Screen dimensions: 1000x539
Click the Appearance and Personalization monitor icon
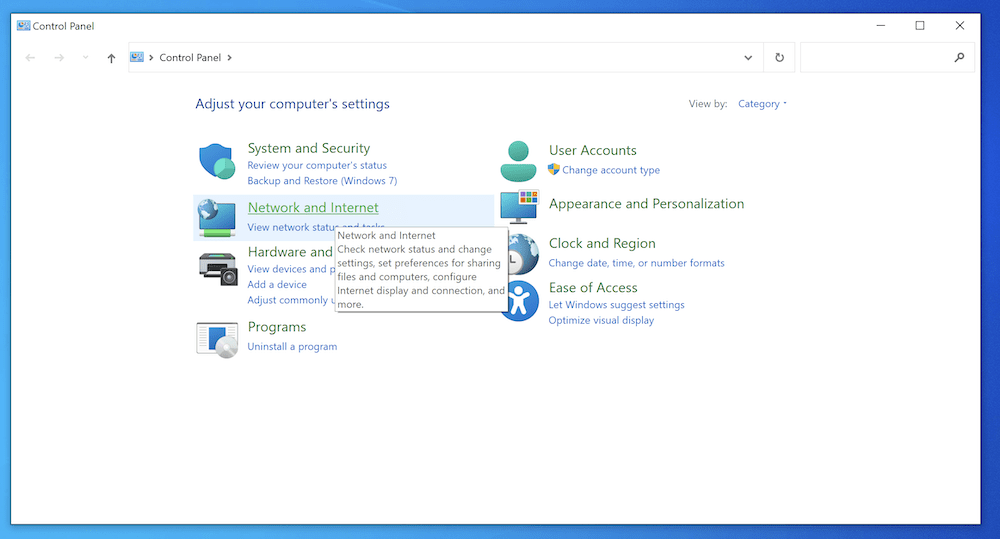click(x=519, y=207)
